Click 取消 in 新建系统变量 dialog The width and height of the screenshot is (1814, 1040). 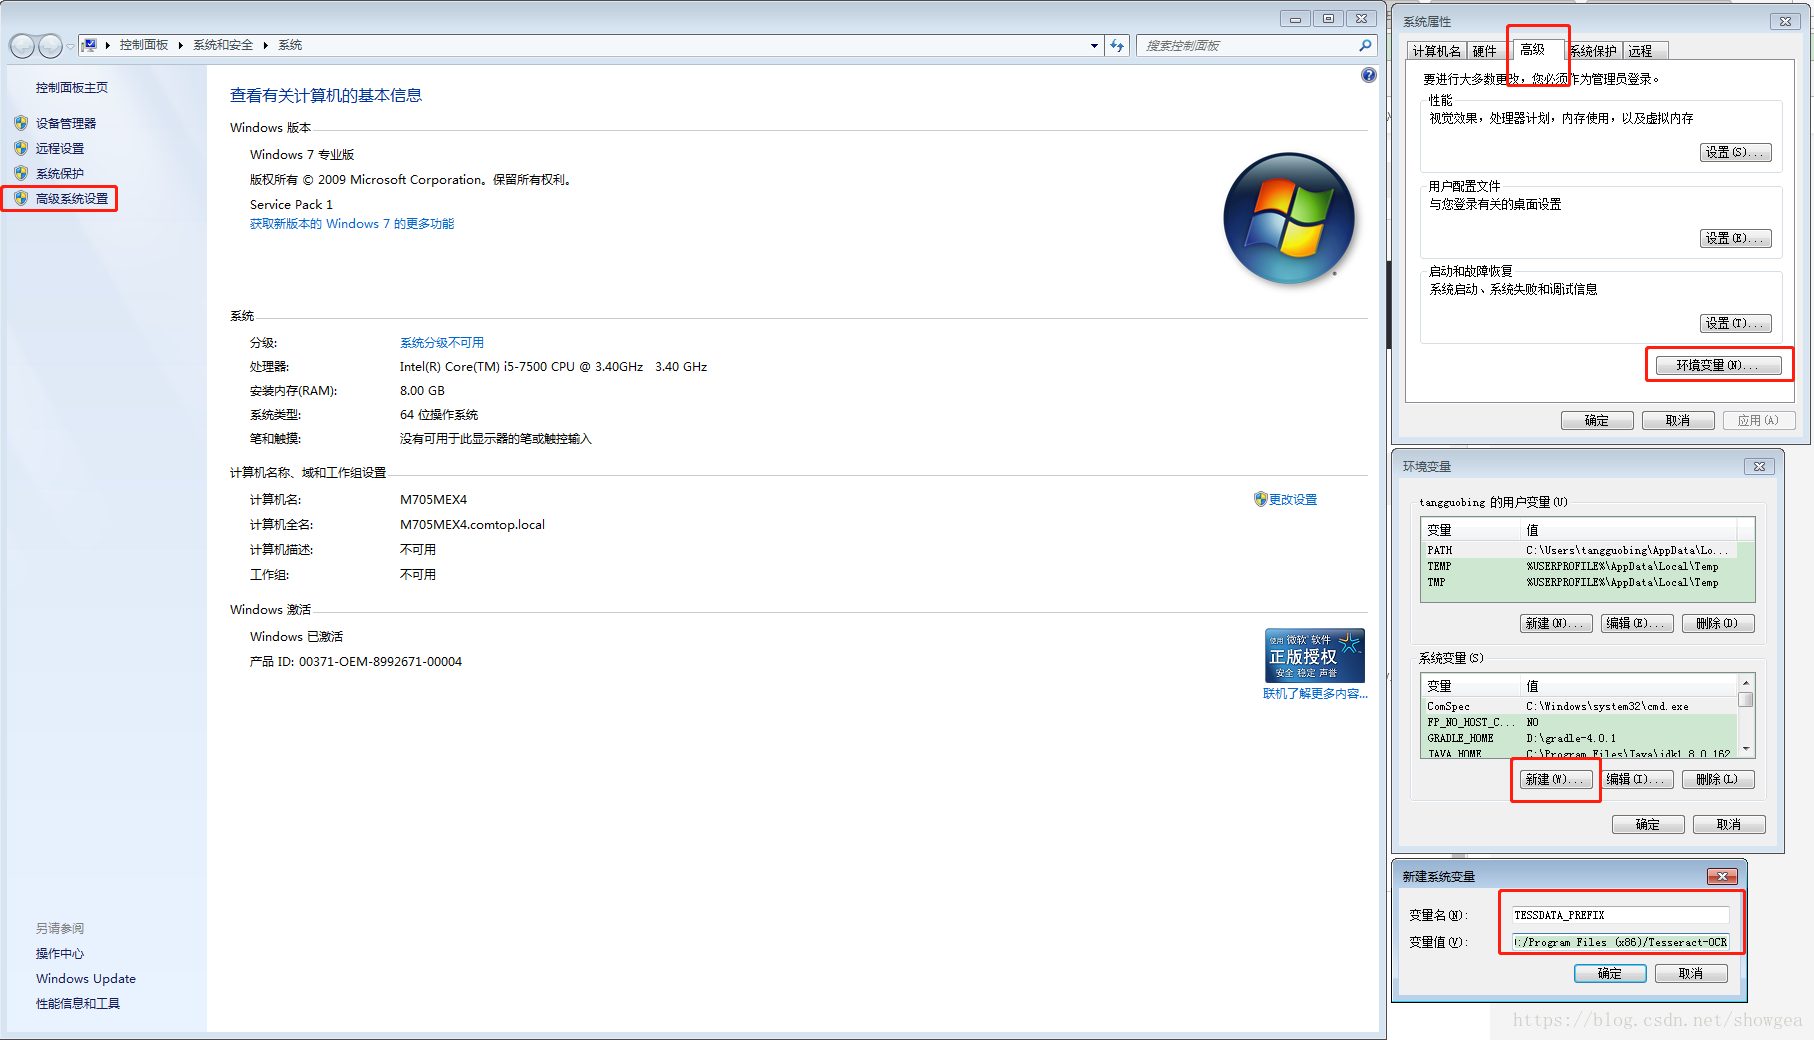click(1691, 973)
